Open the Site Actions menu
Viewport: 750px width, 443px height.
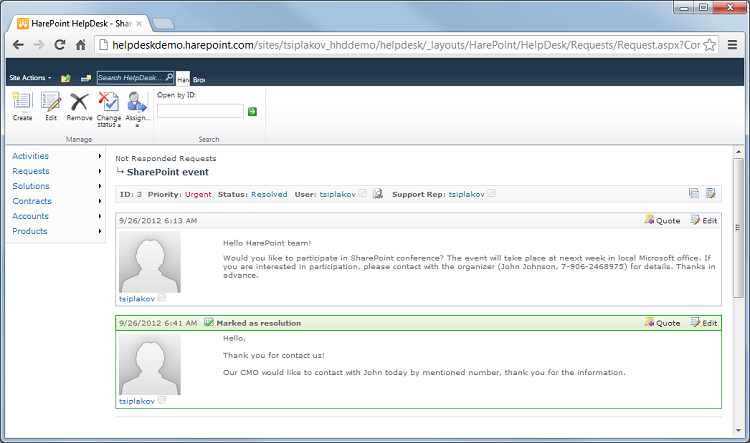tap(30, 78)
